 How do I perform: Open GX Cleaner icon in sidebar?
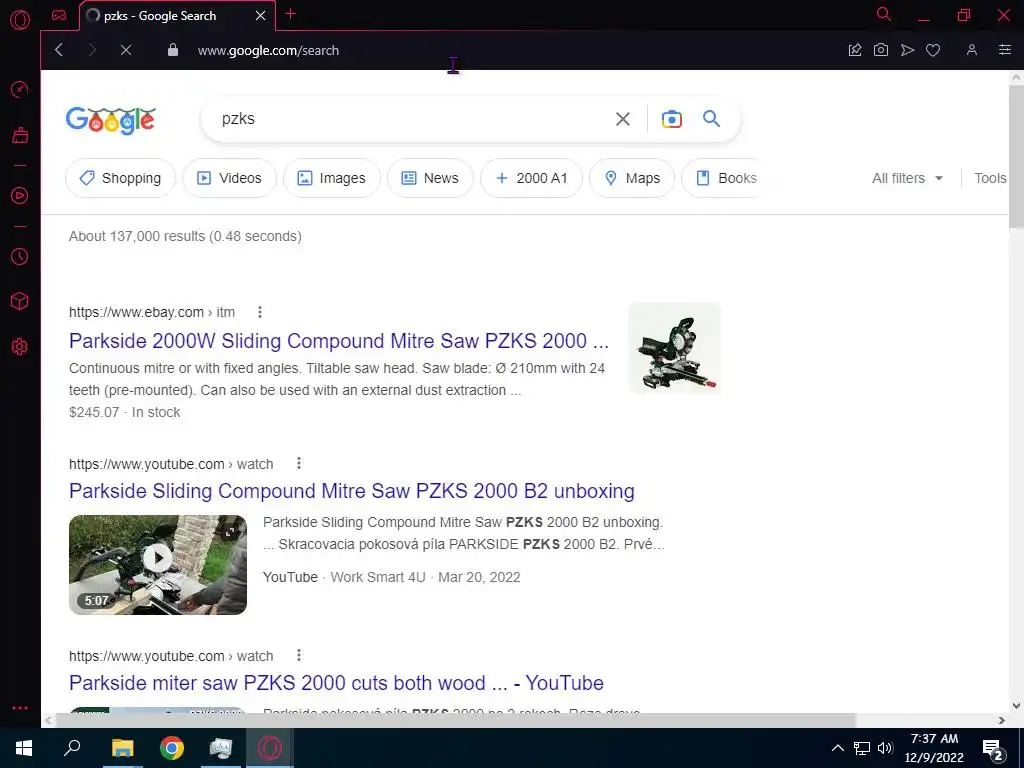20,135
